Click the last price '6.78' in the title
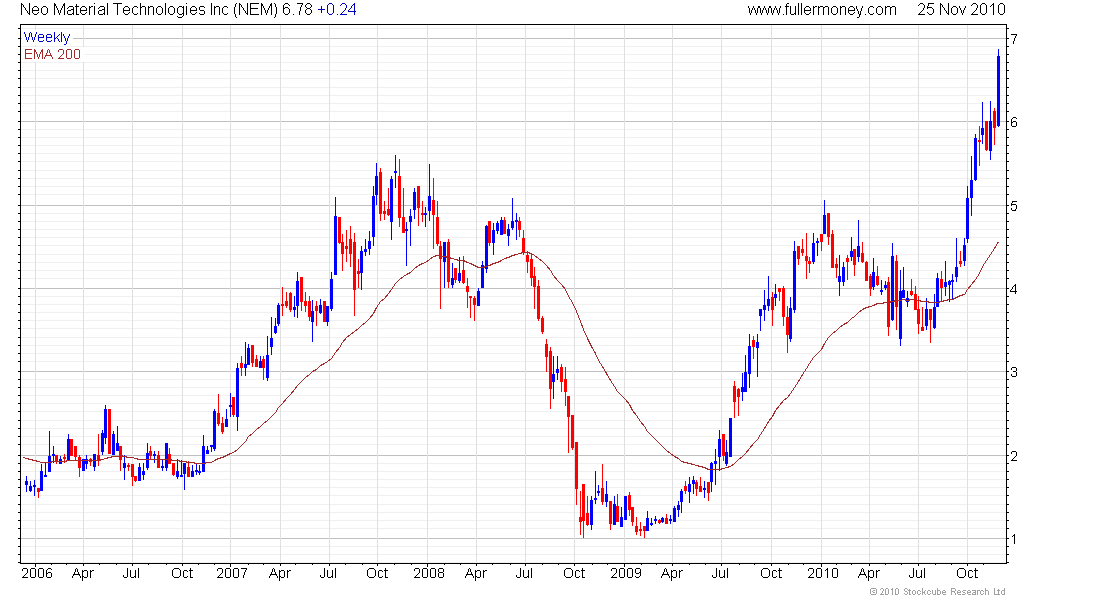 (x=297, y=10)
